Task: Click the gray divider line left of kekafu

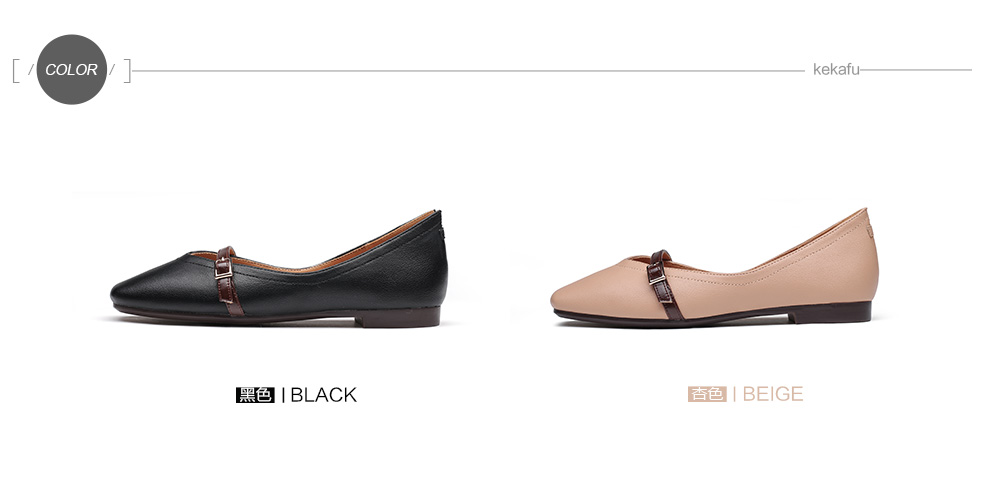Action: click(x=468, y=71)
